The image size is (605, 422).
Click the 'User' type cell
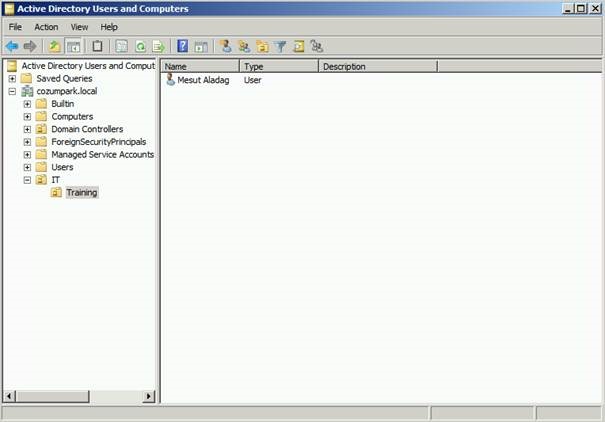(x=252, y=80)
